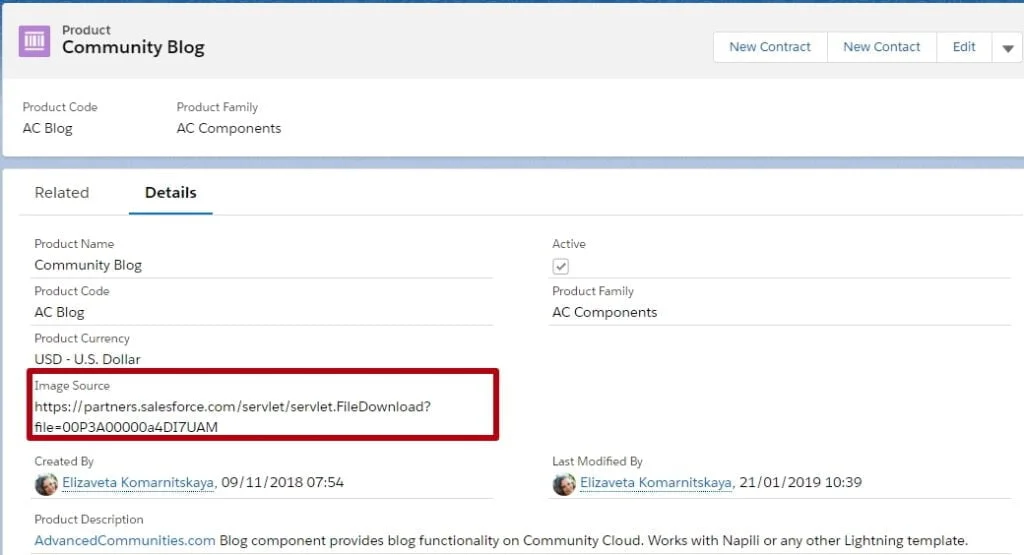
Task: Select the Details tab
Action: (170, 193)
